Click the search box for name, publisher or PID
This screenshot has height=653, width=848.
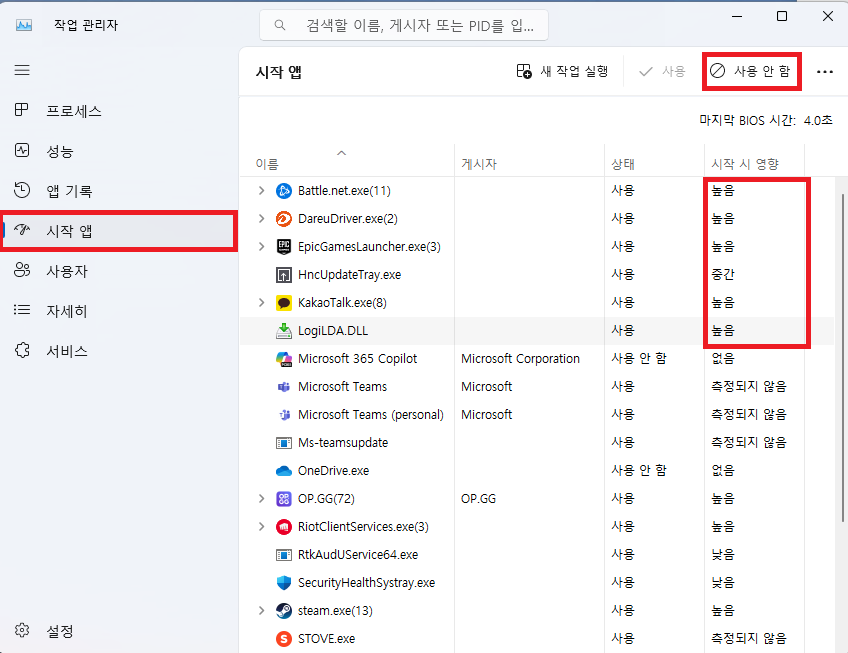[x=404, y=25]
